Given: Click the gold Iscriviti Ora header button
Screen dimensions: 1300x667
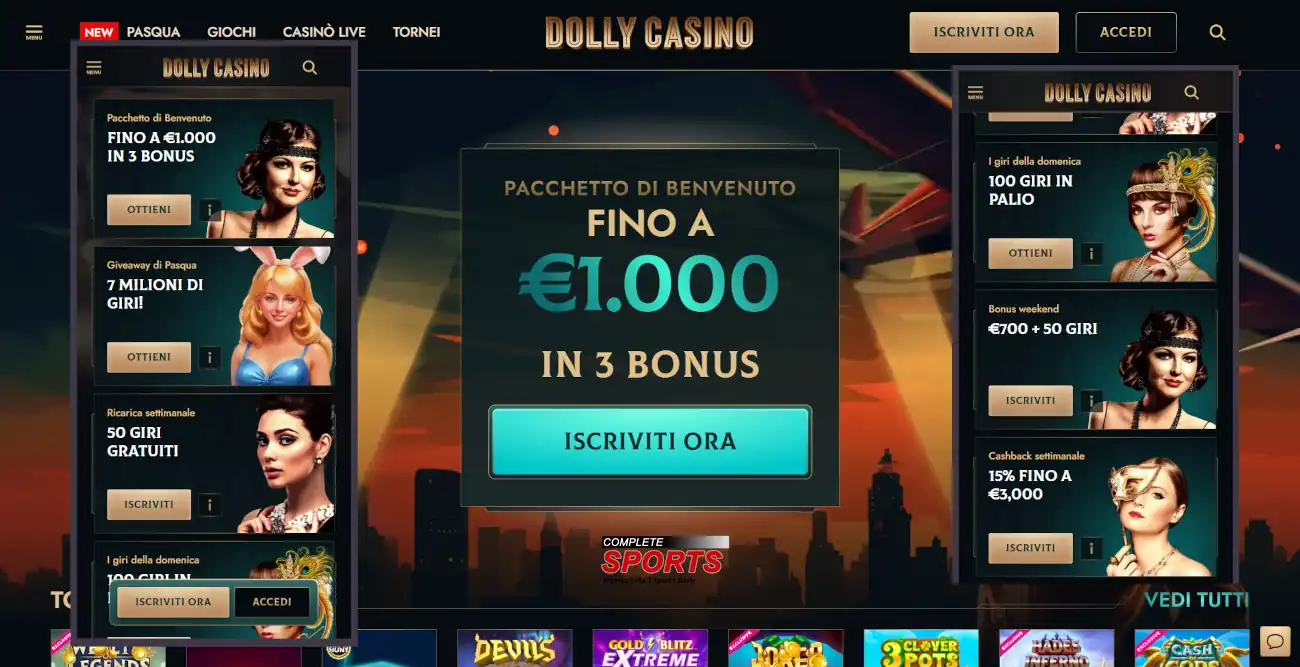Looking at the screenshot, I should pyautogui.click(x=984, y=32).
